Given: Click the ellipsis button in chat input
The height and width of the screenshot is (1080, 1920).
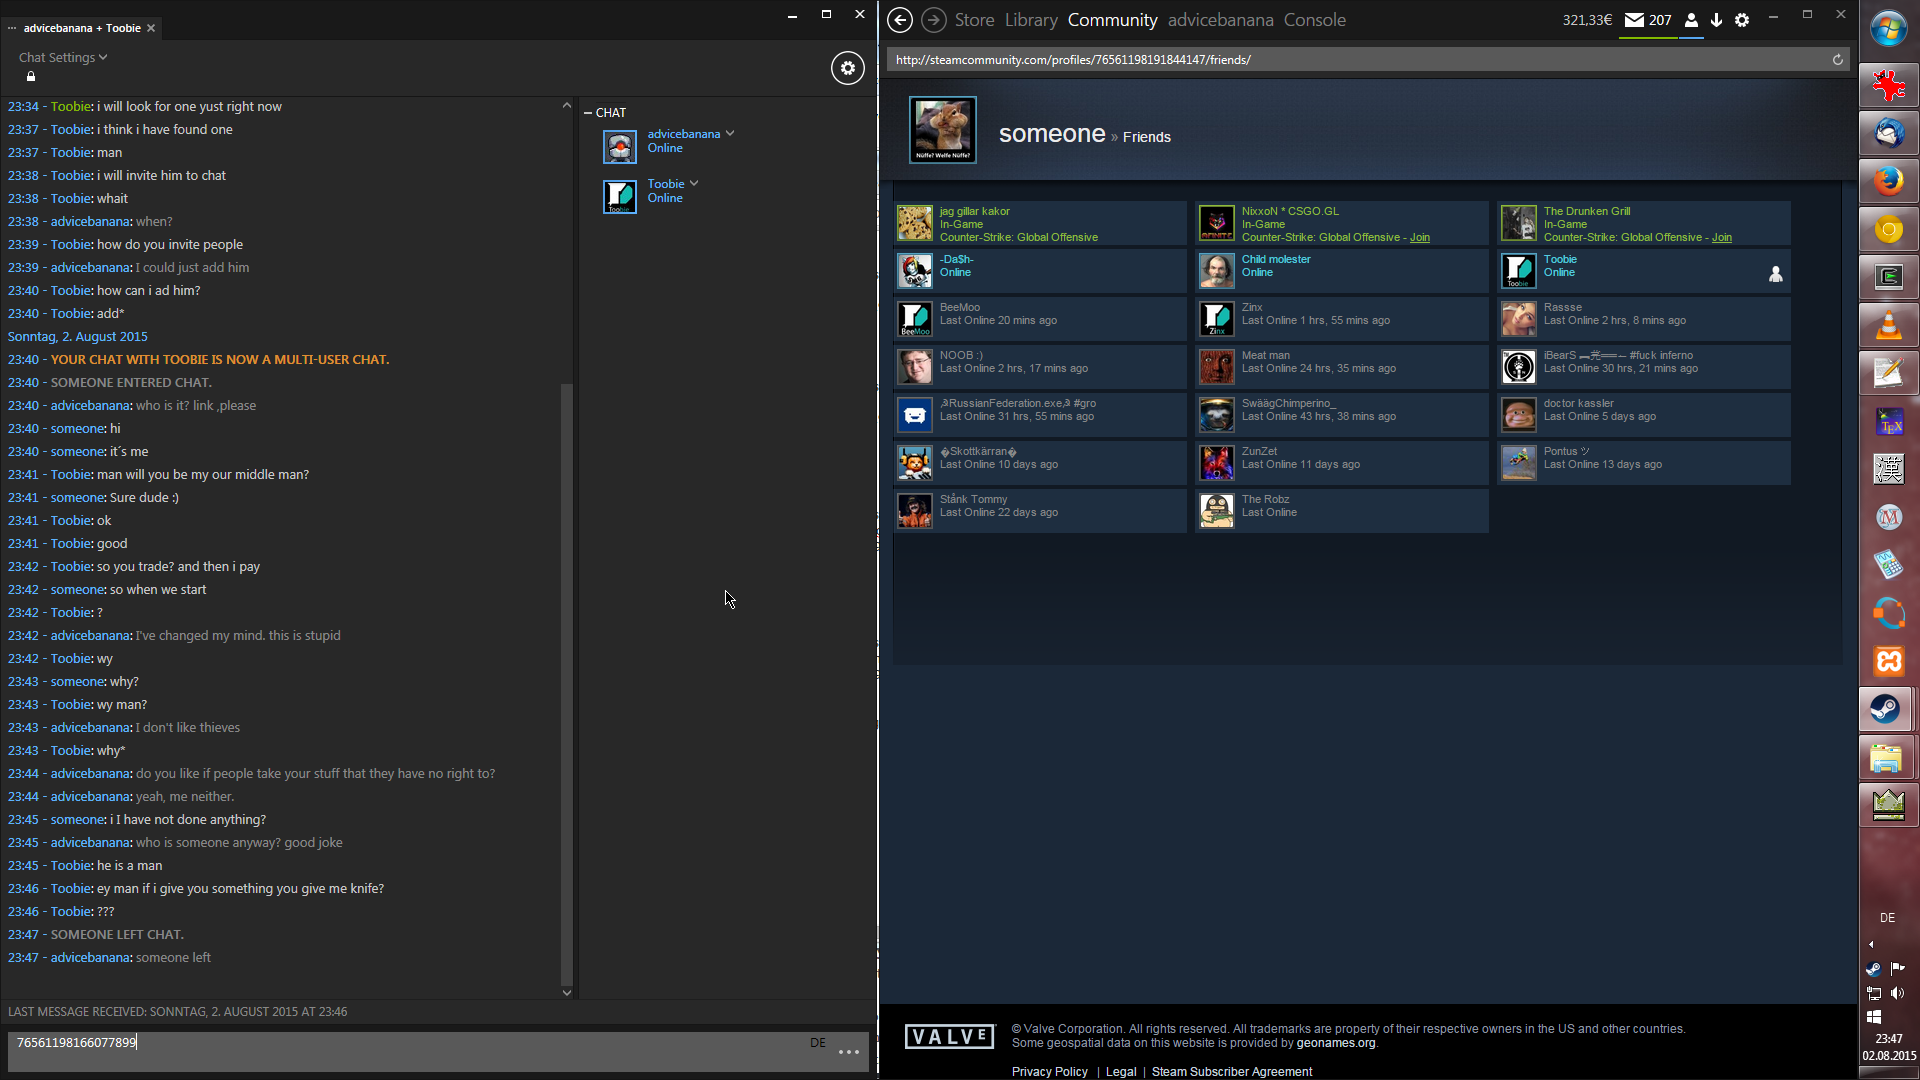Looking at the screenshot, I should click(x=848, y=1052).
